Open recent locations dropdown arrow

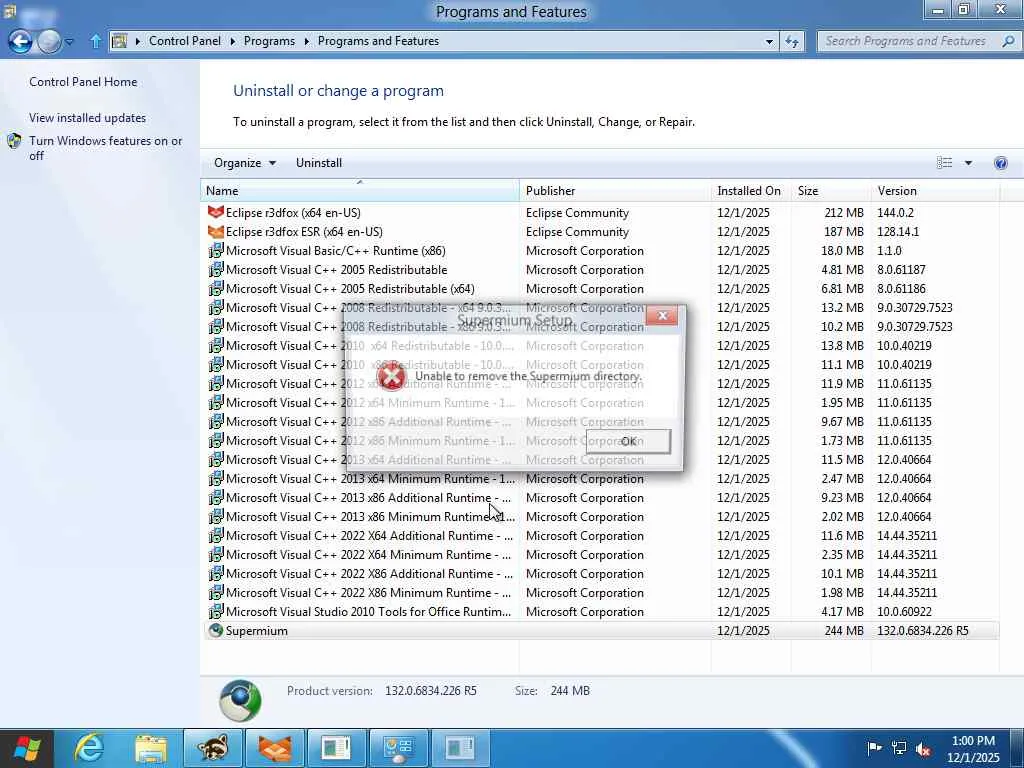point(69,42)
